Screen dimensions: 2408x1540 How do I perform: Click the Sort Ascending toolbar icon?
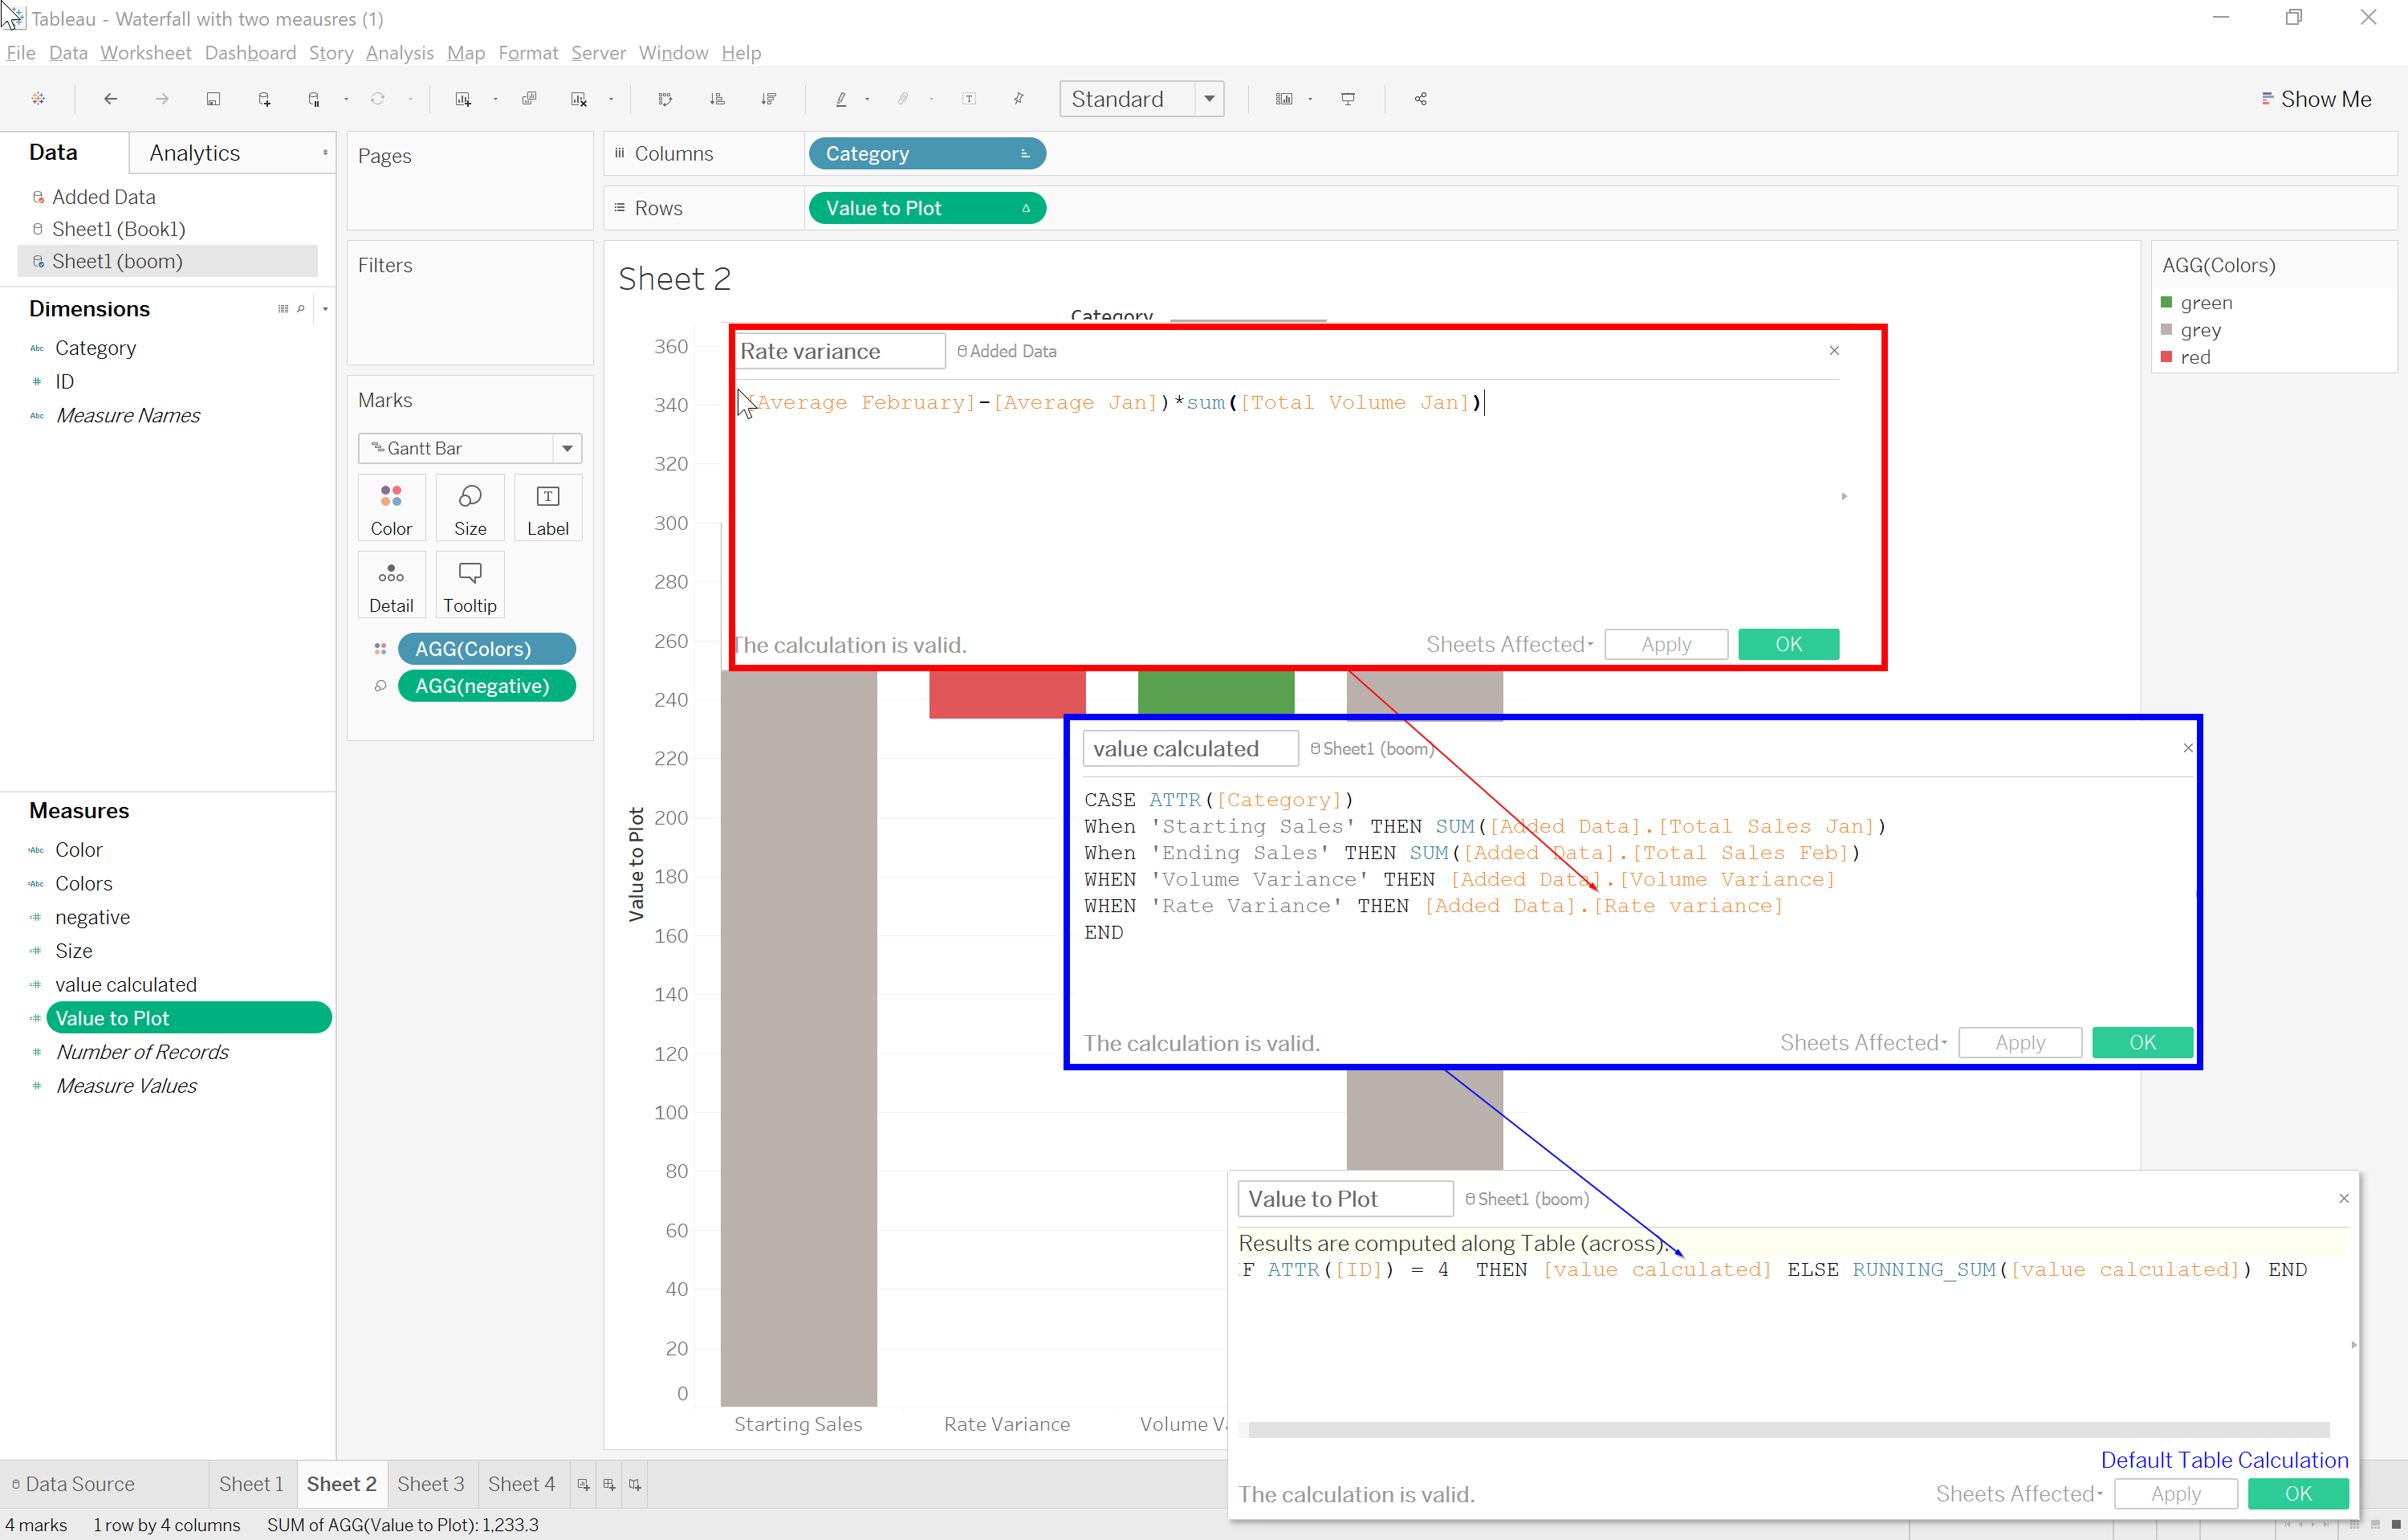click(x=717, y=98)
